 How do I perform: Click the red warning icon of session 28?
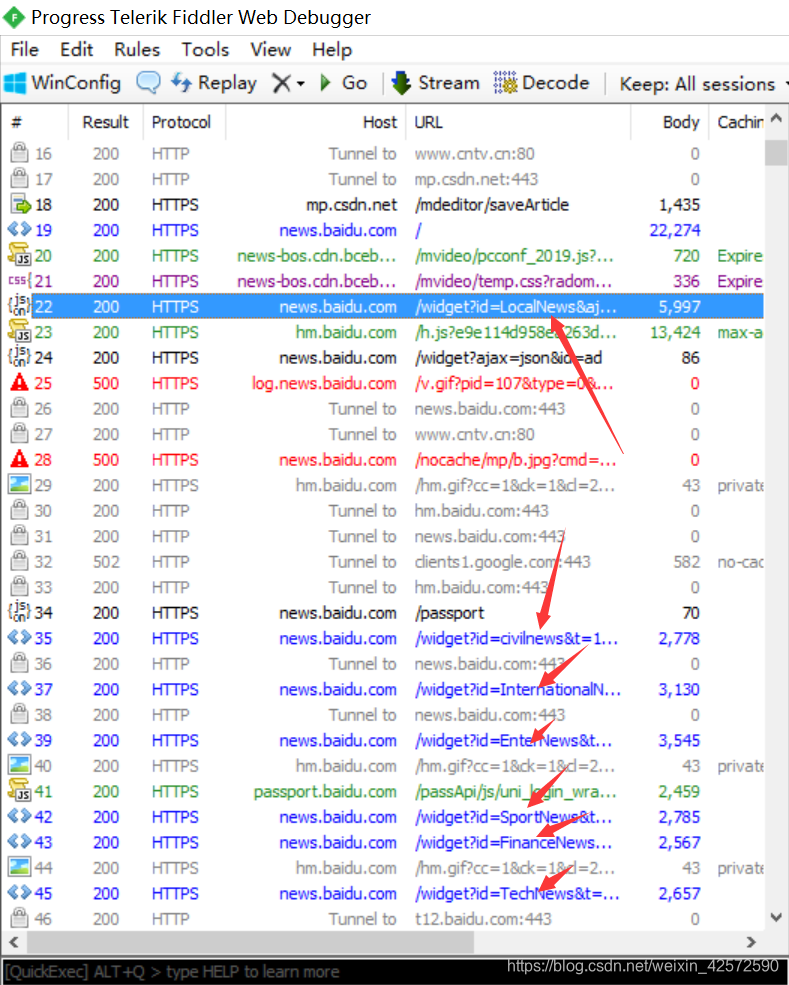(x=19, y=459)
